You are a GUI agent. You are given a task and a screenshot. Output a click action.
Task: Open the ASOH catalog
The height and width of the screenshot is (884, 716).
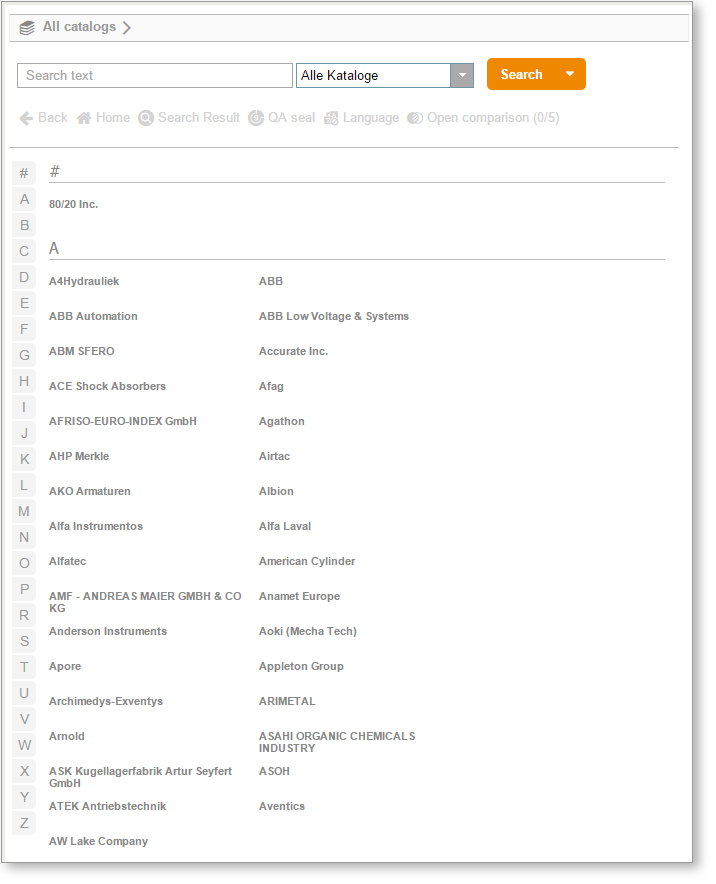(x=274, y=771)
